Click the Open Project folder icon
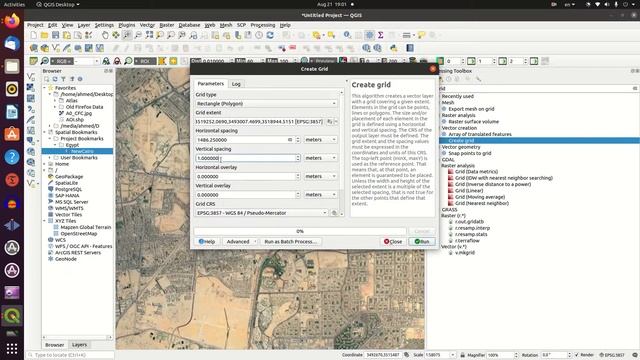The height and width of the screenshot is (360, 640). [44, 36]
